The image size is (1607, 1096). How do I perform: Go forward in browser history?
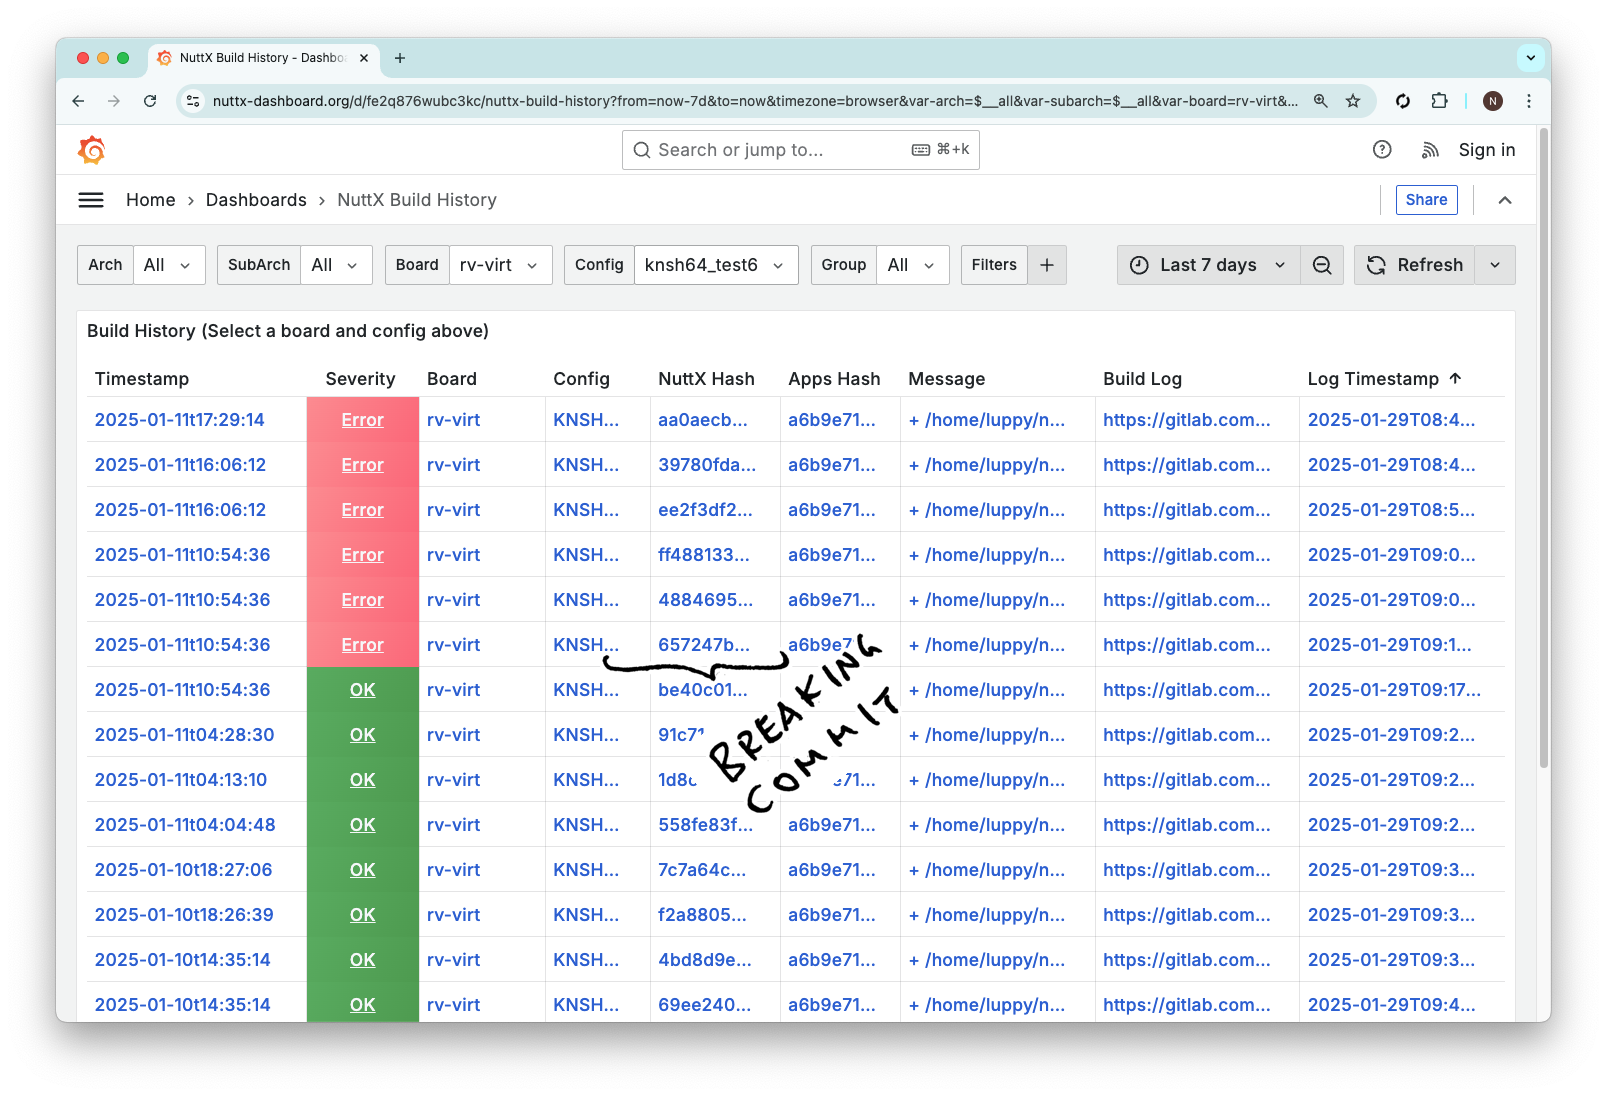pyautogui.click(x=114, y=101)
